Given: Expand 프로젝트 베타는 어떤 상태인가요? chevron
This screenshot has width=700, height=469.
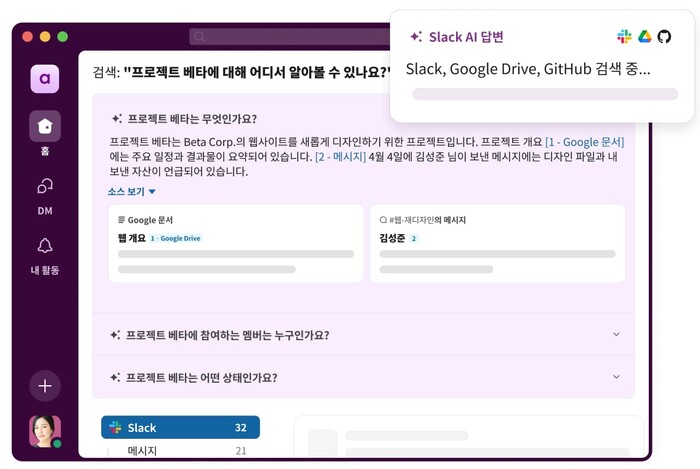Looking at the screenshot, I should pos(617,377).
